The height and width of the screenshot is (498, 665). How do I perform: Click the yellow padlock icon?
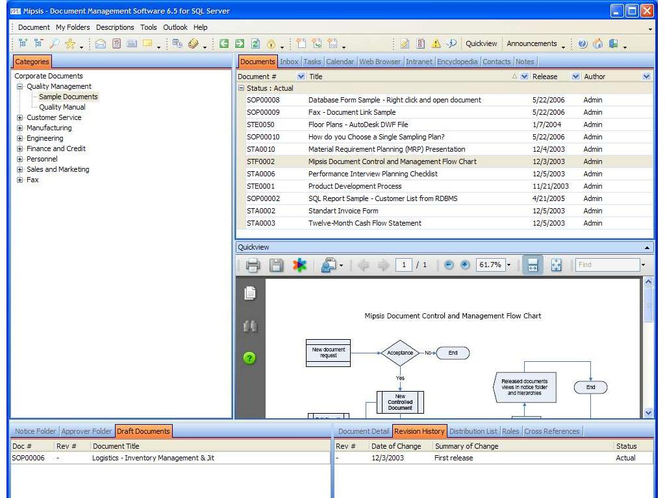pos(271,44)
